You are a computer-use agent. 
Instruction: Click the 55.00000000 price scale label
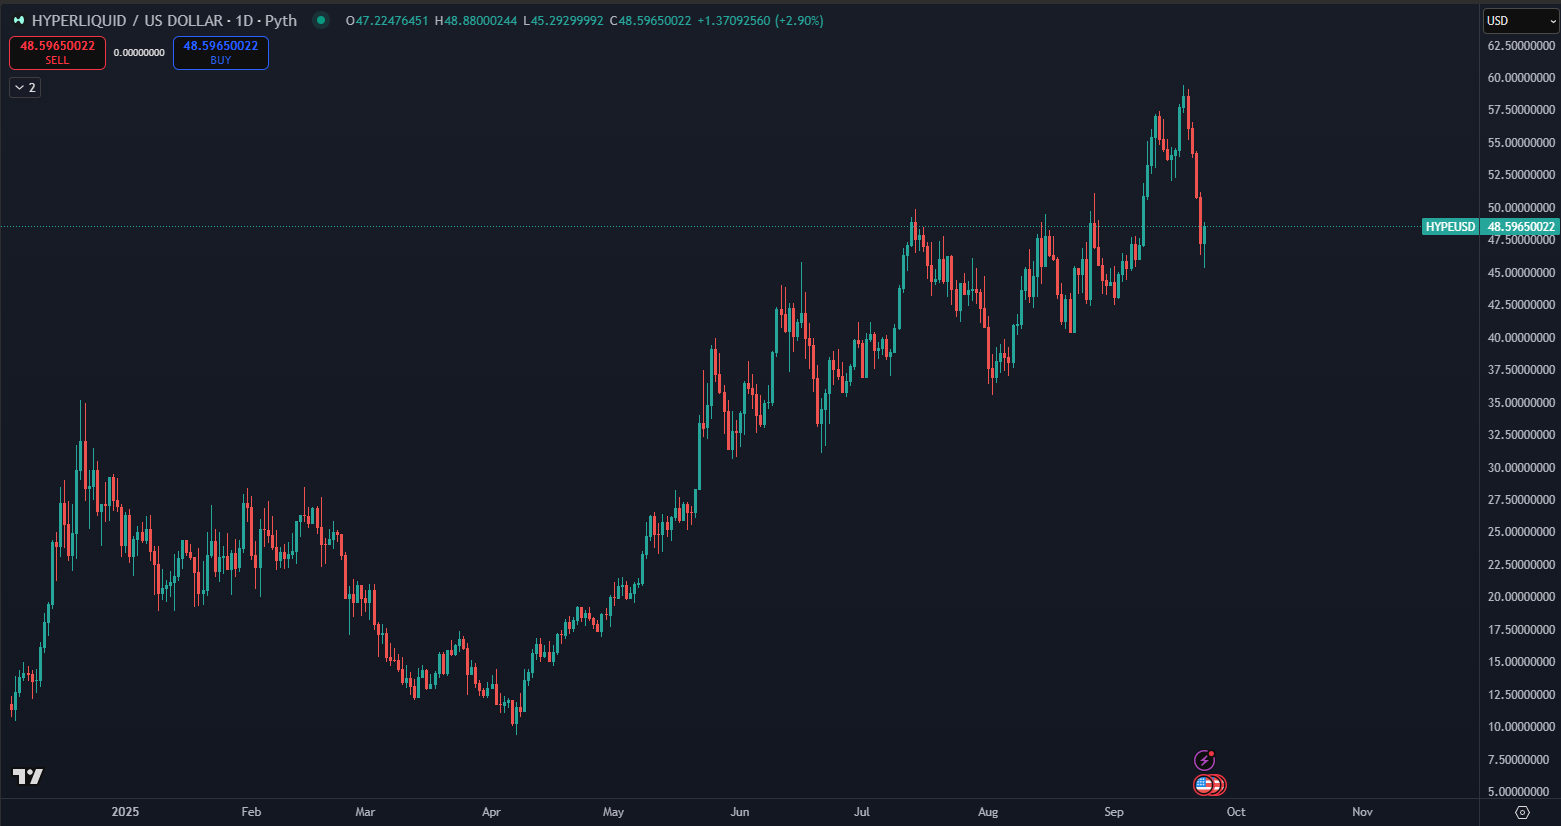point(1521,143)
